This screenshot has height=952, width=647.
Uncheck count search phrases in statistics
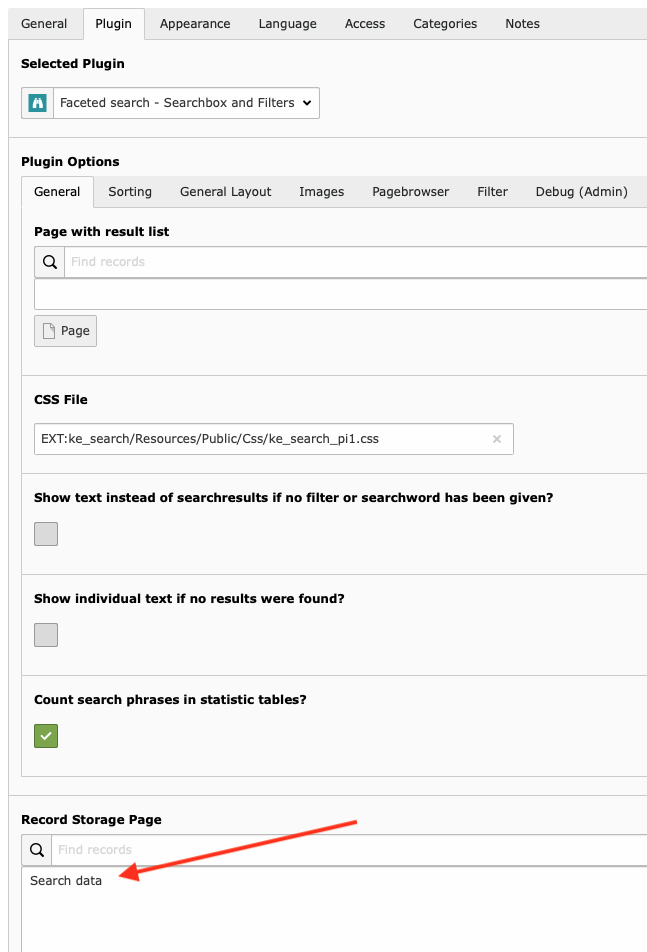click(x=46, y=736)
